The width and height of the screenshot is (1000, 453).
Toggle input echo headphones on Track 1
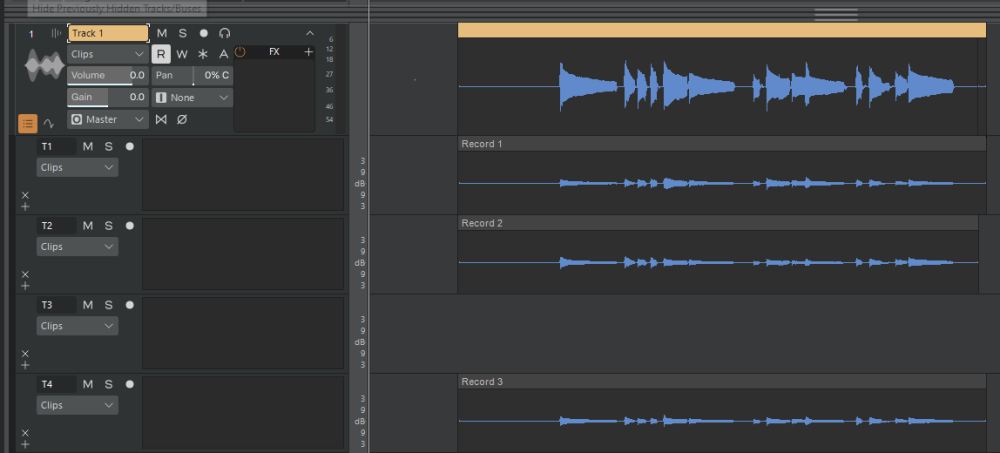[x=224, y=33]
